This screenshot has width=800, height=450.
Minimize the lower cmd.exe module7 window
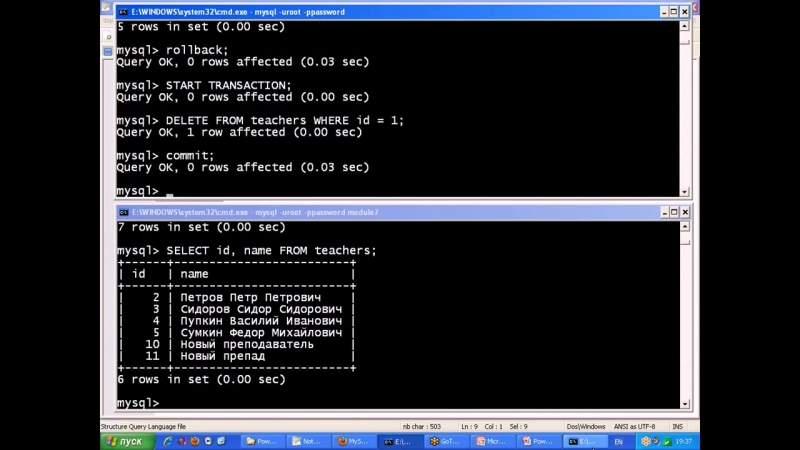coord(662,212)
